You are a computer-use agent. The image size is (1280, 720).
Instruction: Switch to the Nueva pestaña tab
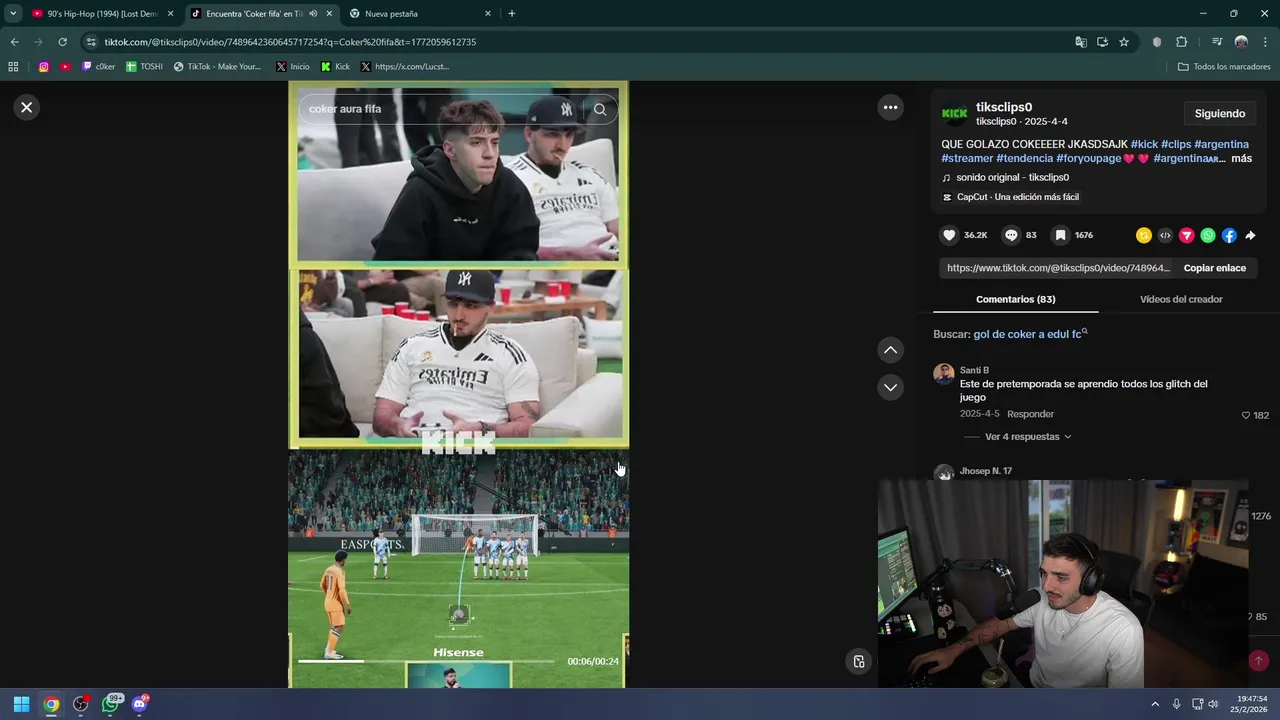coord(420,14)
